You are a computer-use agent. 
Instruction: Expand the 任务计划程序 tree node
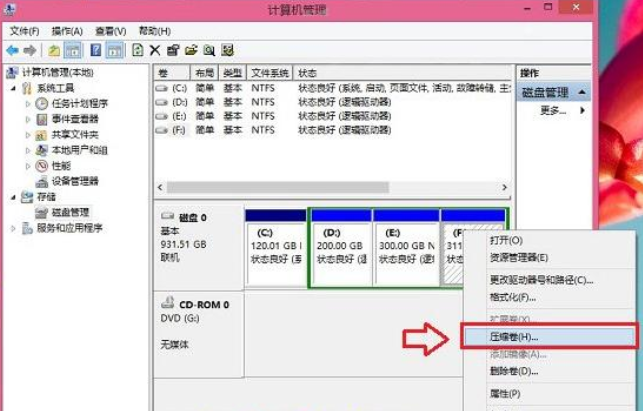(28, 103)
